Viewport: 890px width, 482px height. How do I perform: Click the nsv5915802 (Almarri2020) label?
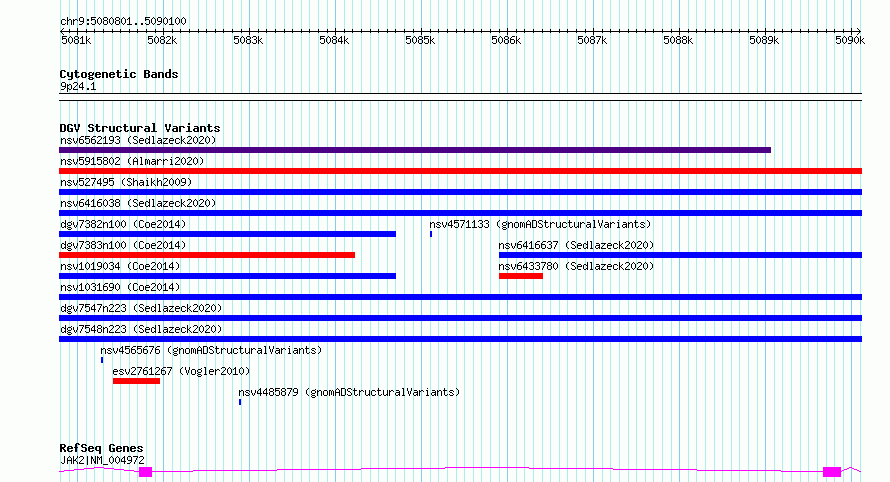pos(132,161)
